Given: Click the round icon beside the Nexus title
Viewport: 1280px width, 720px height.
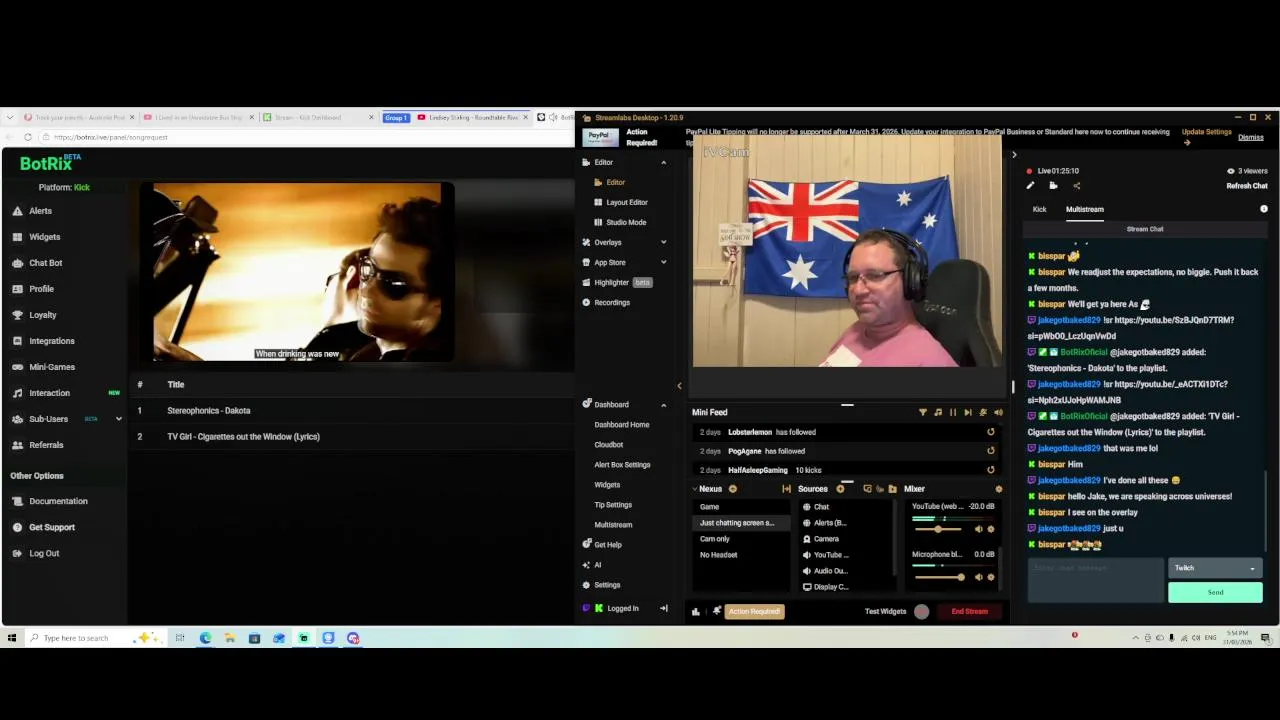Looking at the screenshot, I should 733,489.
